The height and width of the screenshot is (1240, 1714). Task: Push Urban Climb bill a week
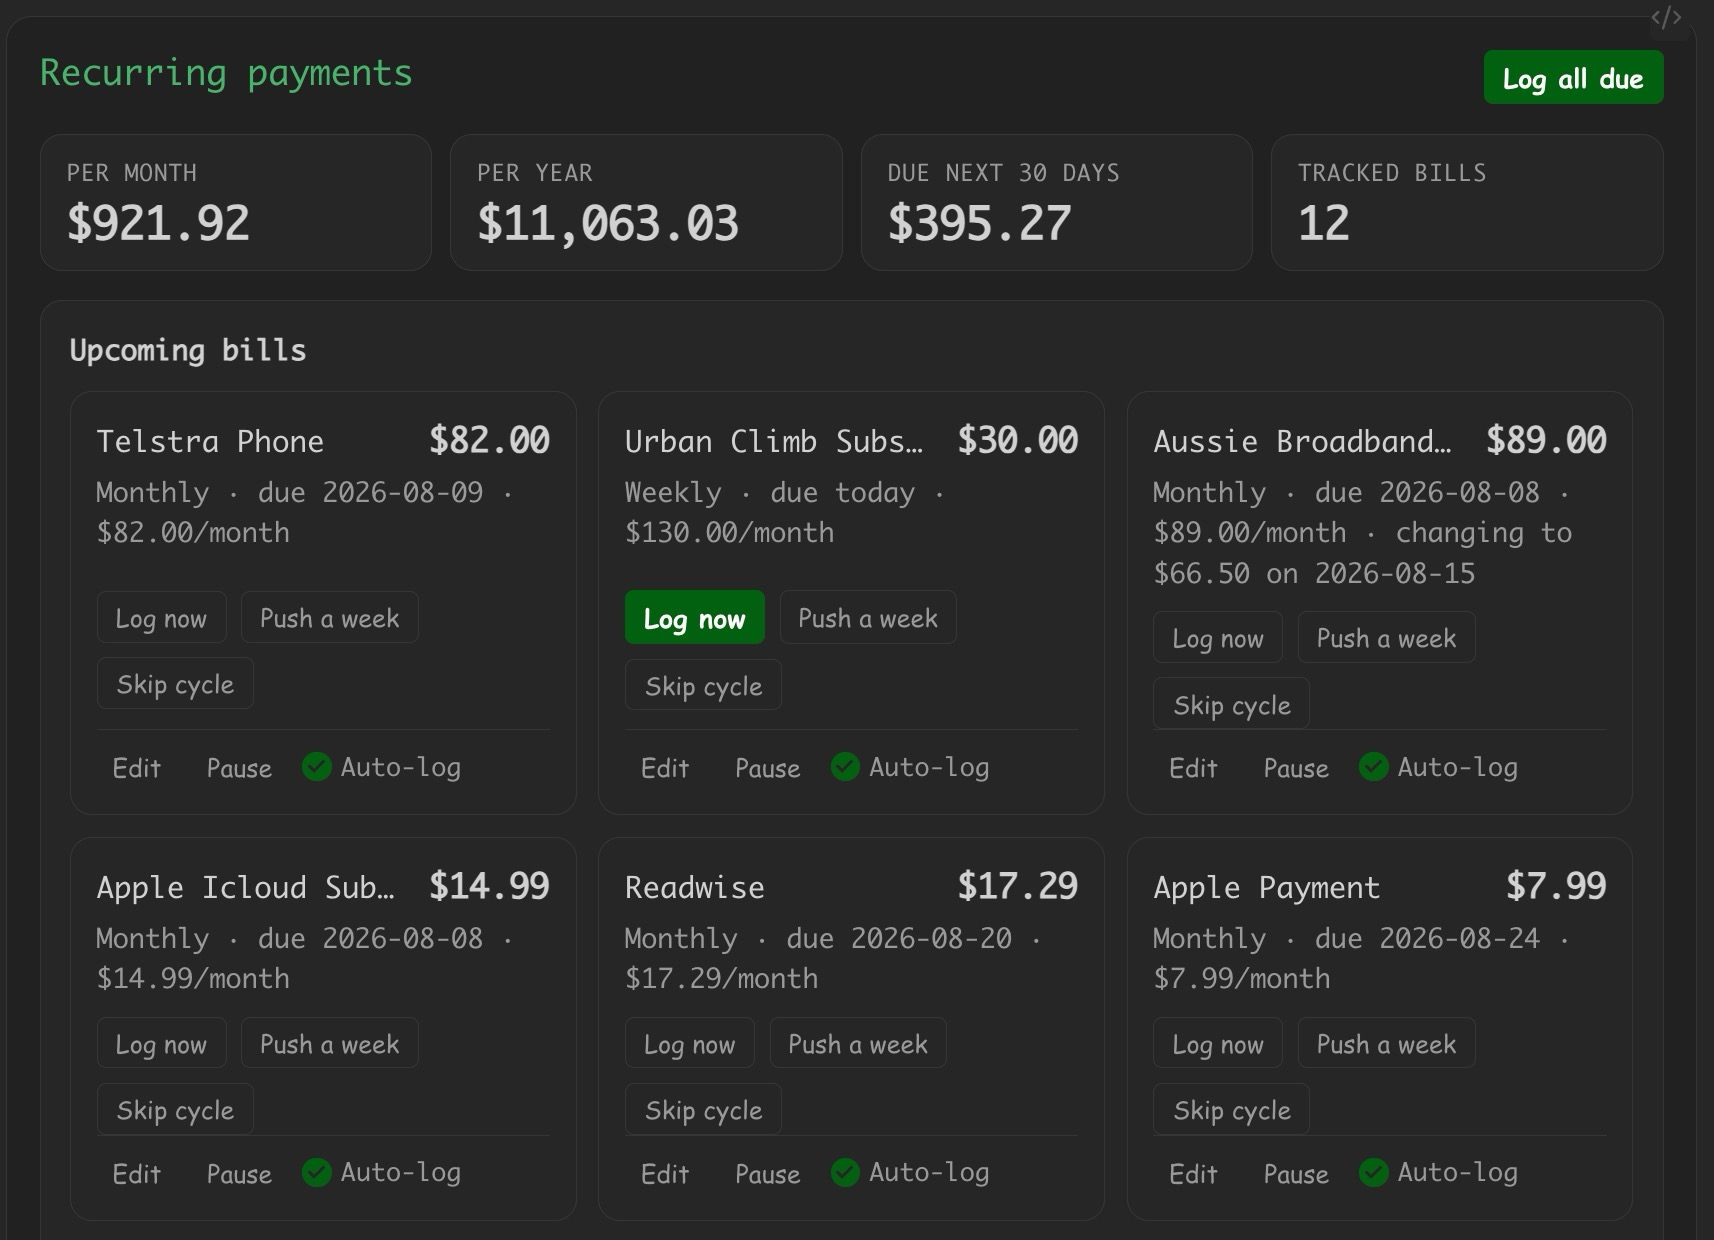(868, 617)
